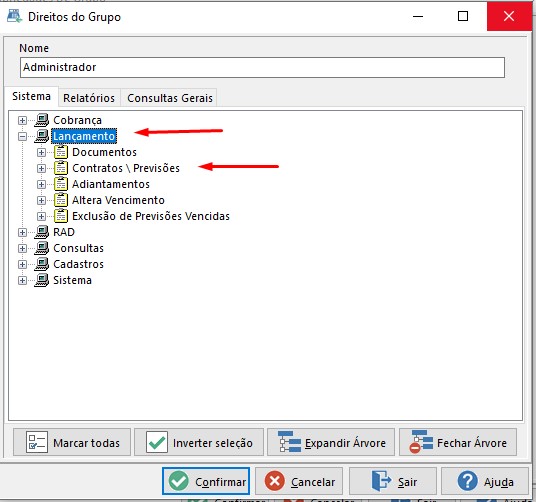Image resolution: width=536 pixels, height=502 pixels.
Task: Click Inverter seleção button
Action: point(199,442)
